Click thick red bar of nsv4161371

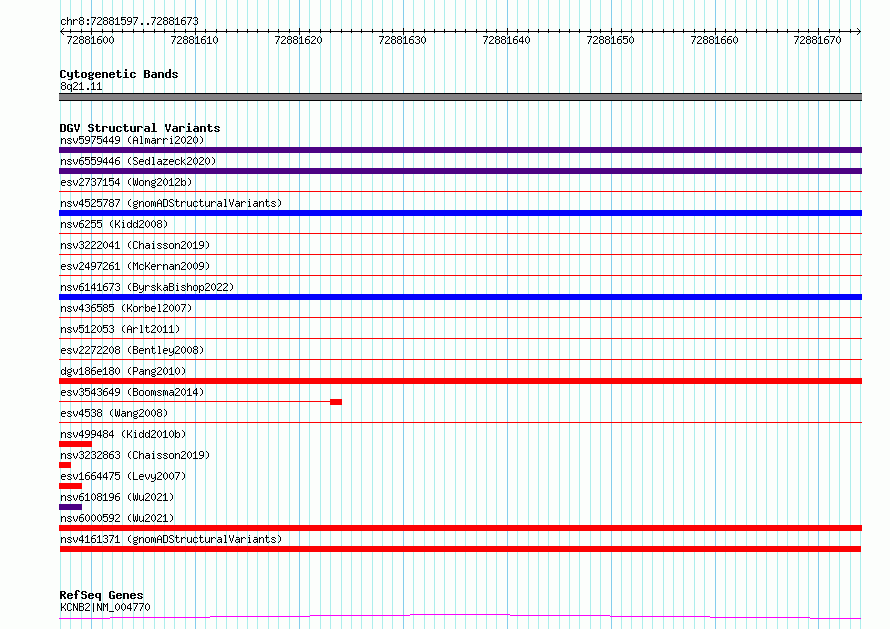(460, 549)
